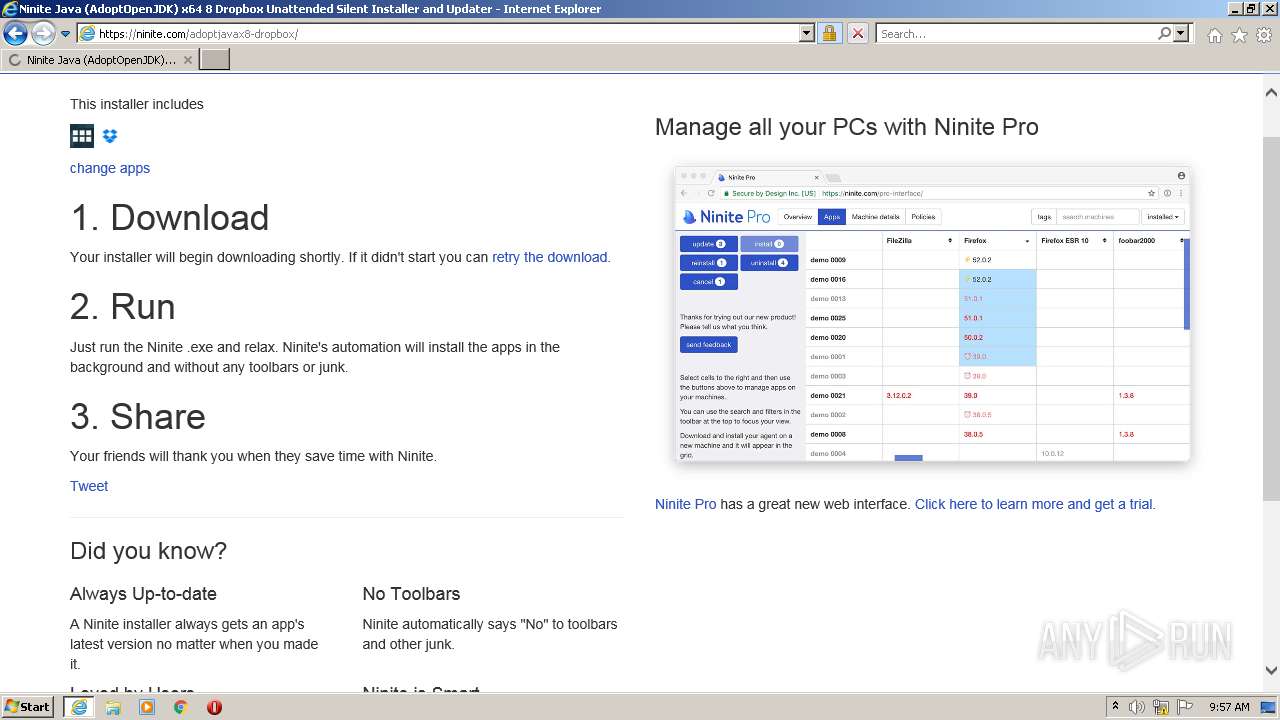Expand the address bar autocomplete dropdown
Viewport: 1280px width, 720px height.
point(807,33)
